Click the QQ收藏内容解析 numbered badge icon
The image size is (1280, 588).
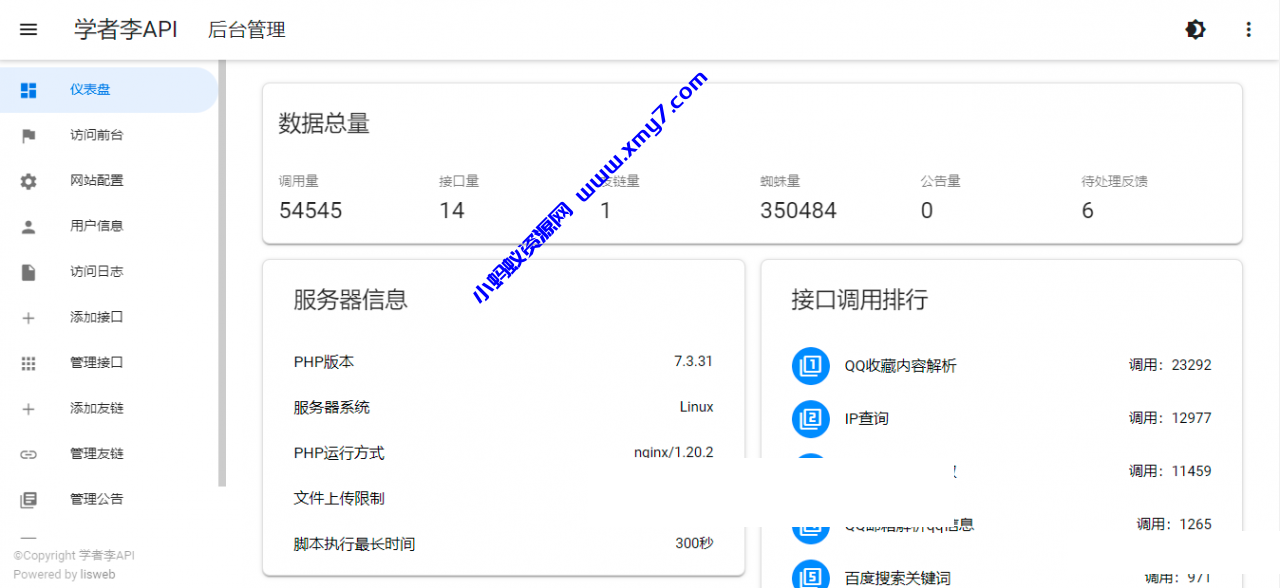pyautogui.click(x=810, y=366)
